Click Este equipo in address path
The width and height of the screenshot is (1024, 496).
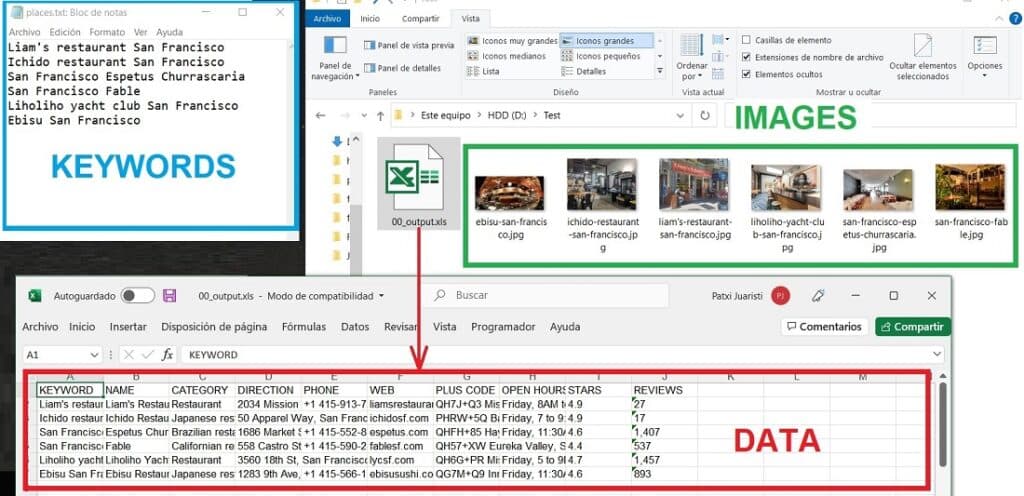(445, 116)
